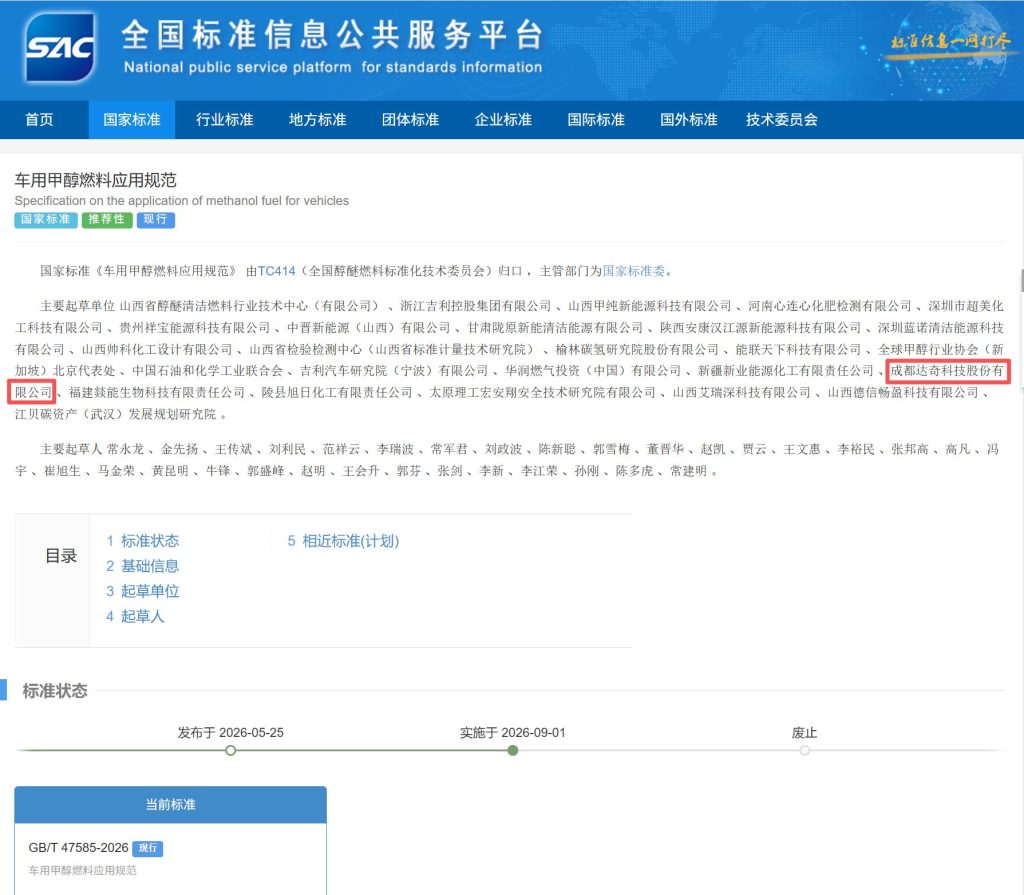The height and width of the screenshot is (895, 1024).
Task: Click the 发布于 2026-05-25 timeline marker
Action: [x=231, y=751]
